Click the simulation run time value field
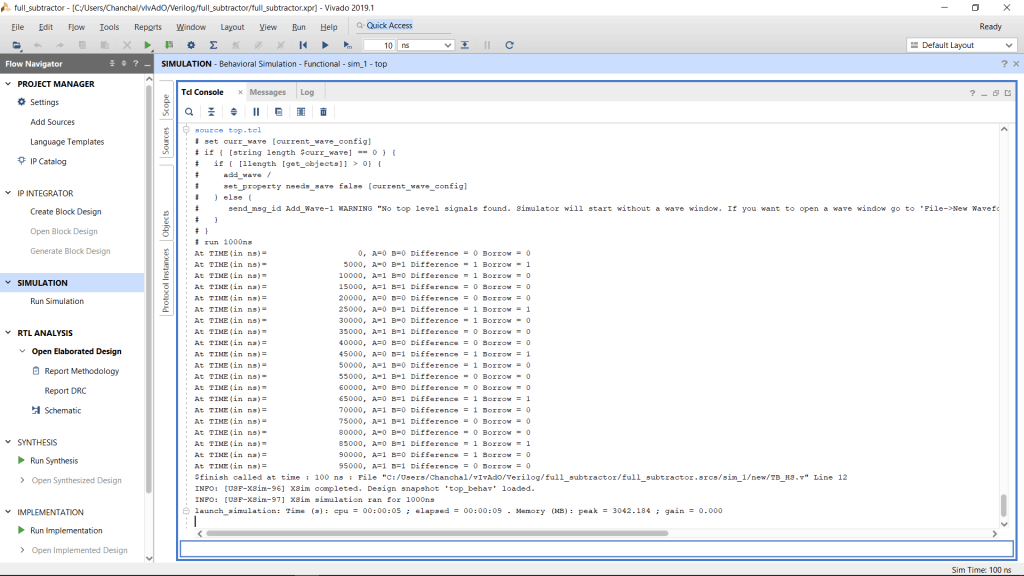The height and width of the screenshot is (576, 1024). coord(379,45)
